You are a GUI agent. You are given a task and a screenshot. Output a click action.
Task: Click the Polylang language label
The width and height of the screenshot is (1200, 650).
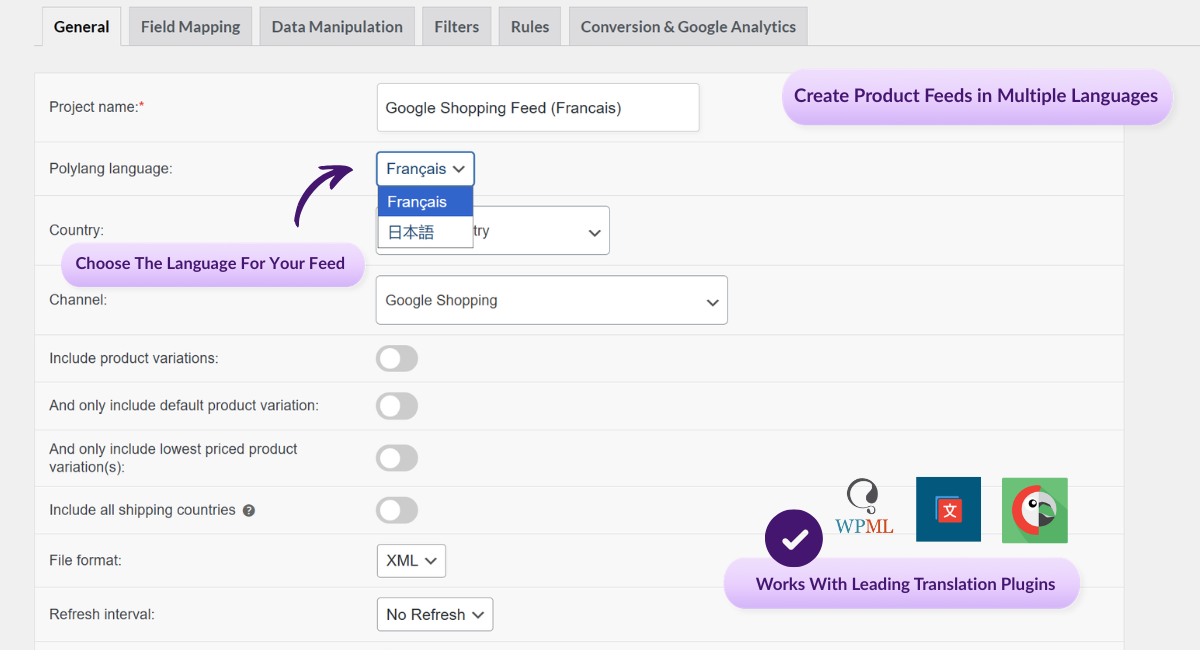(x=111, y=169)
